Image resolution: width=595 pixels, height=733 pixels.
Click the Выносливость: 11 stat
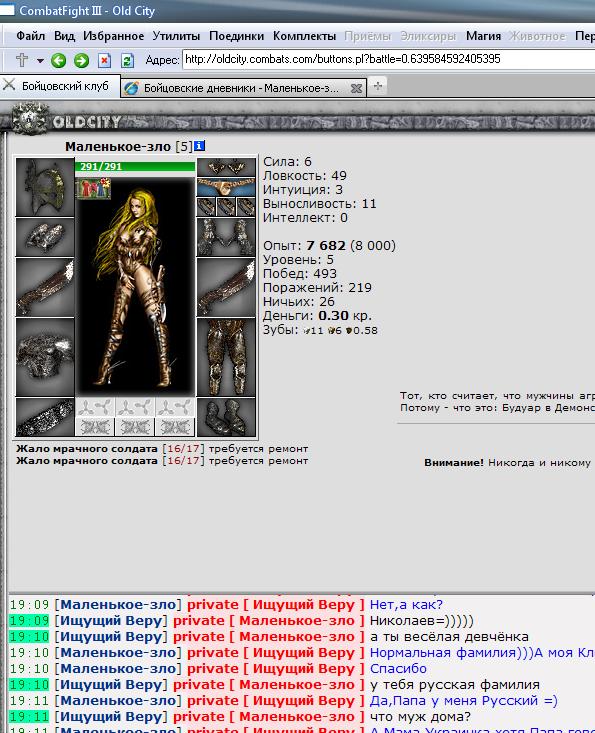(x=320, y=204)
